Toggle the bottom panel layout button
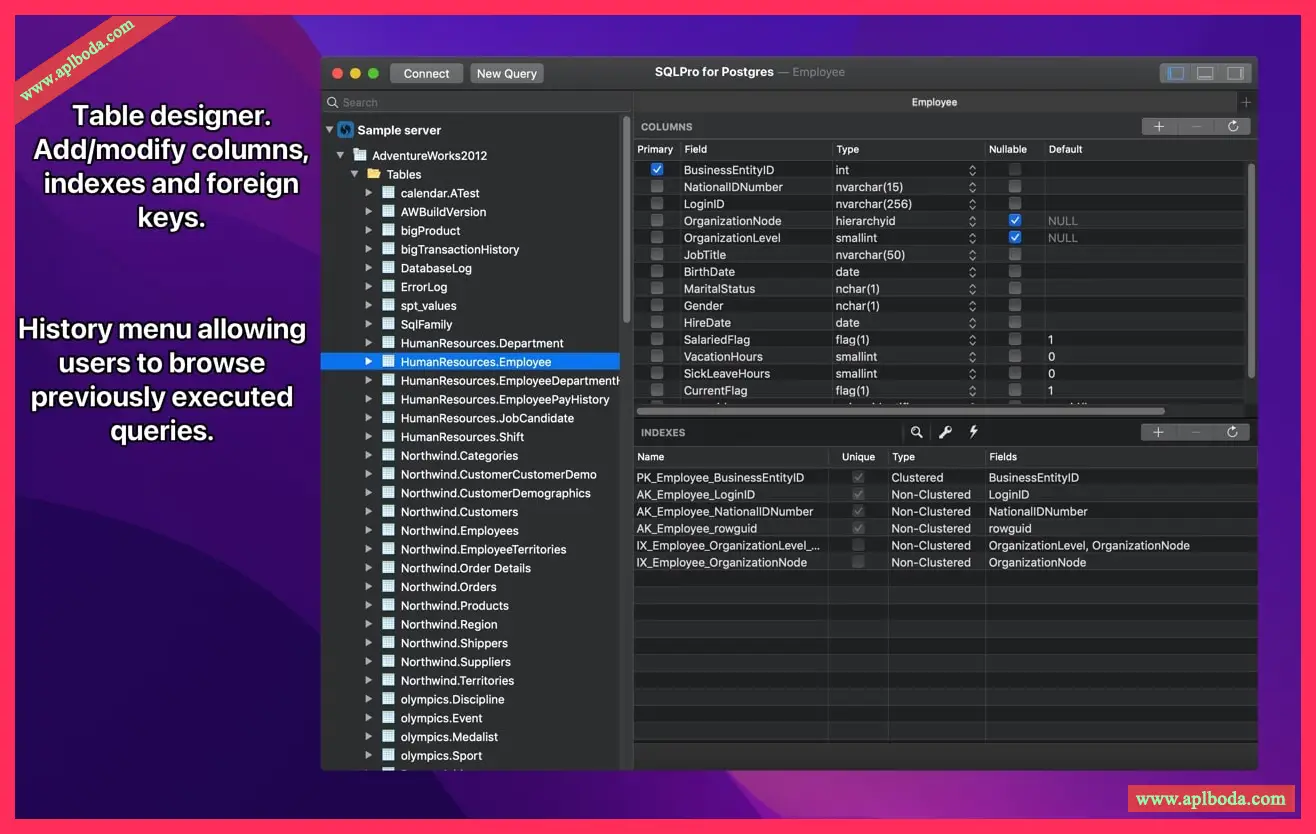 1206,73
